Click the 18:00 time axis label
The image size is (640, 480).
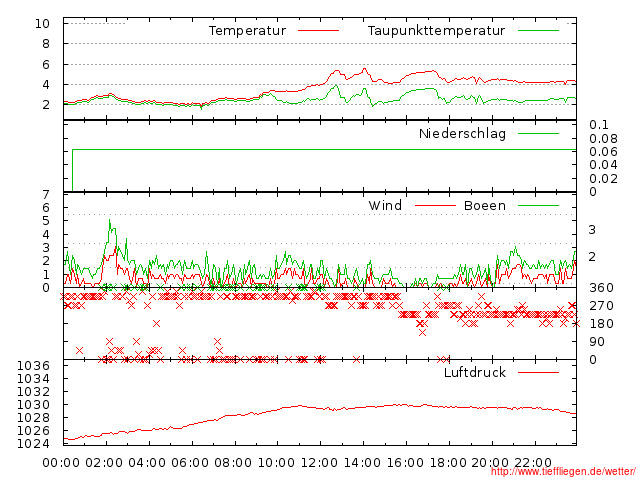448,463
